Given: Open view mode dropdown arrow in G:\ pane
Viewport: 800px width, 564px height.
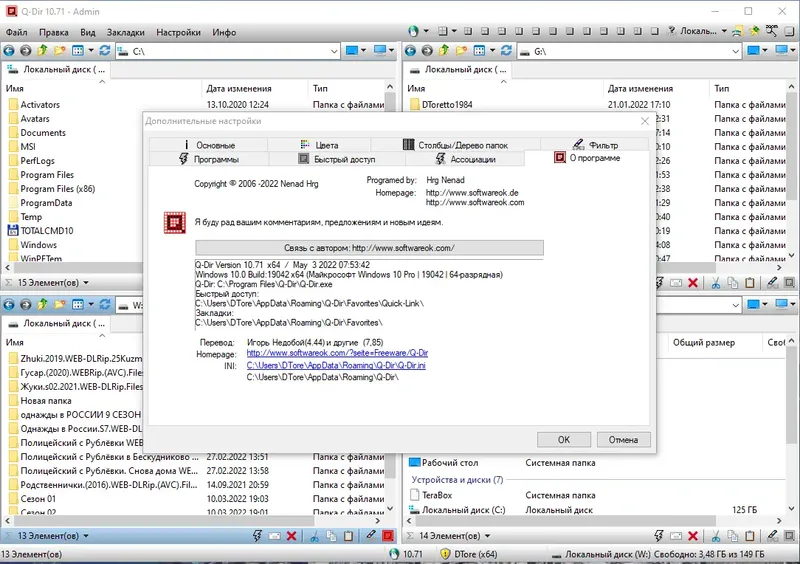Looking at the screenshot, I should pyautogui.click(x=492, y=51).
